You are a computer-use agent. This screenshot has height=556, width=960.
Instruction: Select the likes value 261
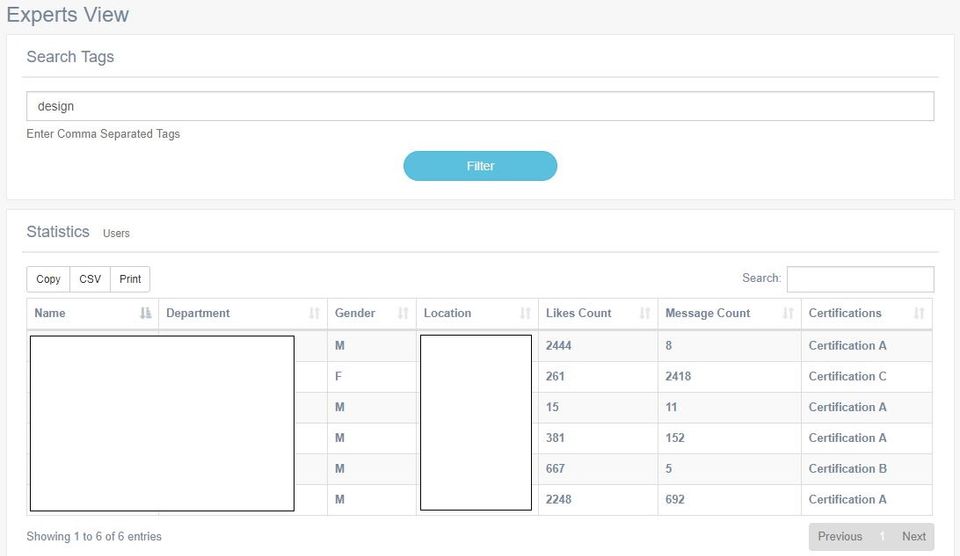tap(555, 376)
